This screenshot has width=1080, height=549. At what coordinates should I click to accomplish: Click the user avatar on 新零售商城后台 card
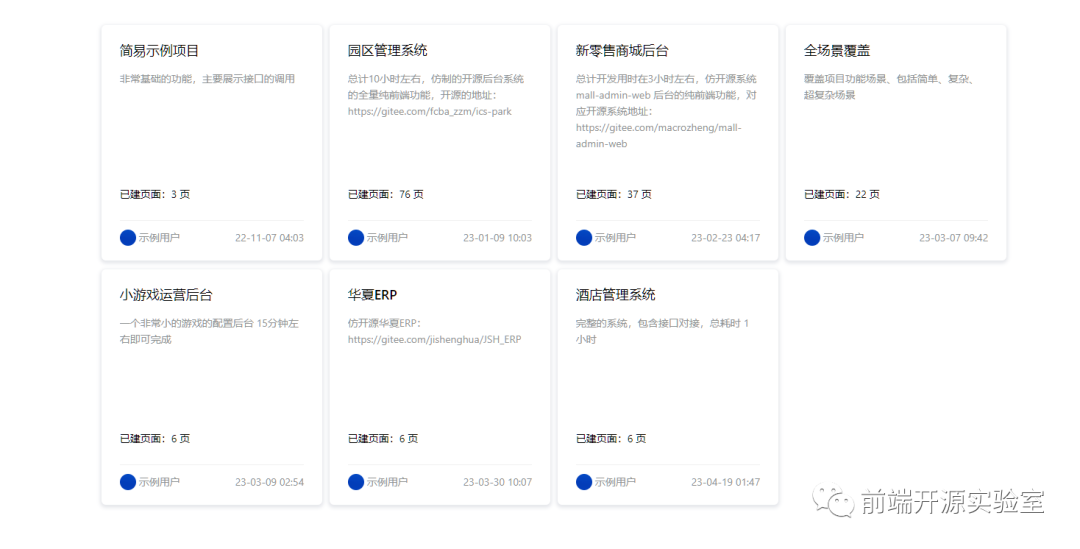[583, 238]
